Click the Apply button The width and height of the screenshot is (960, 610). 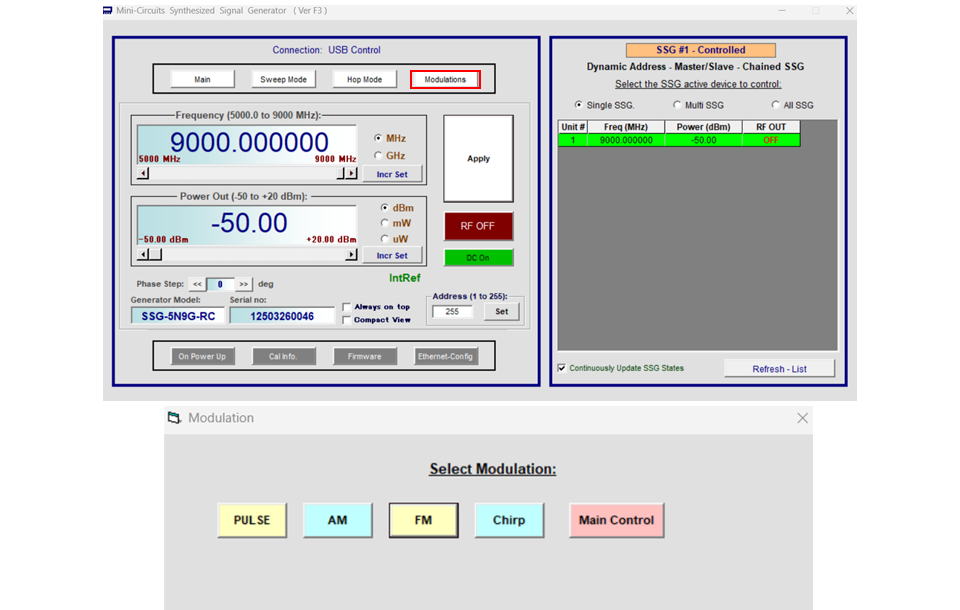[478, 159]
